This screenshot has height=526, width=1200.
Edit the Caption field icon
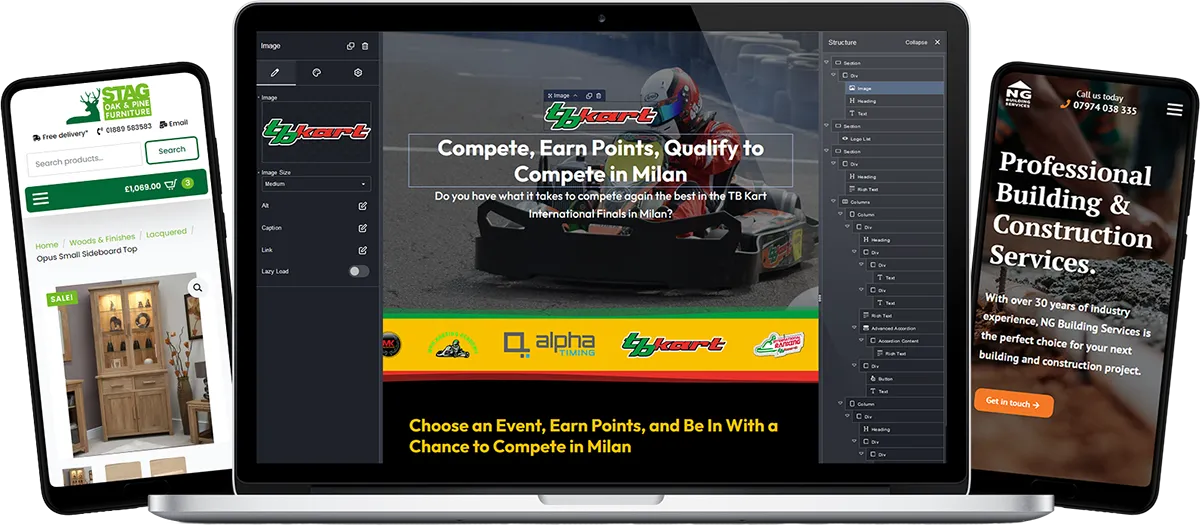[363, 228]
